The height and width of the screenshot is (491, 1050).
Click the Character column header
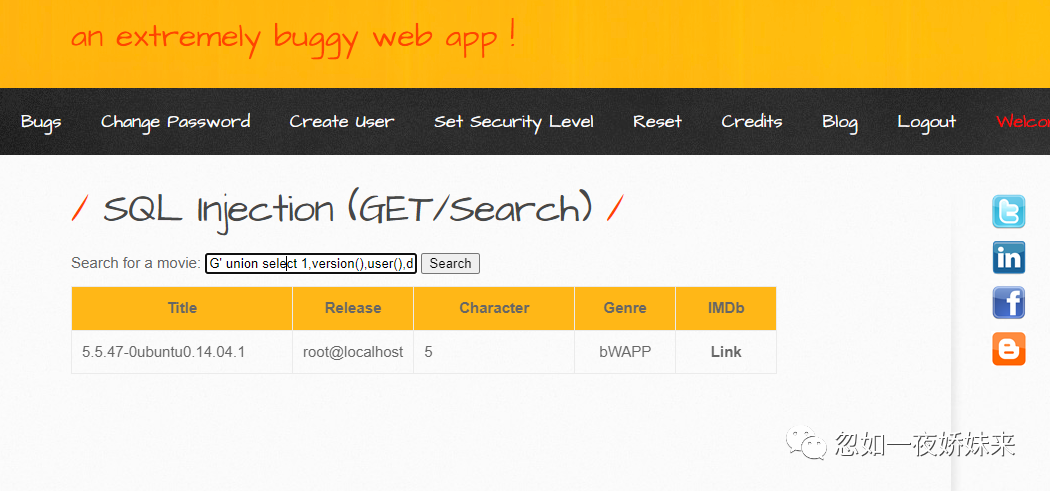494,308
